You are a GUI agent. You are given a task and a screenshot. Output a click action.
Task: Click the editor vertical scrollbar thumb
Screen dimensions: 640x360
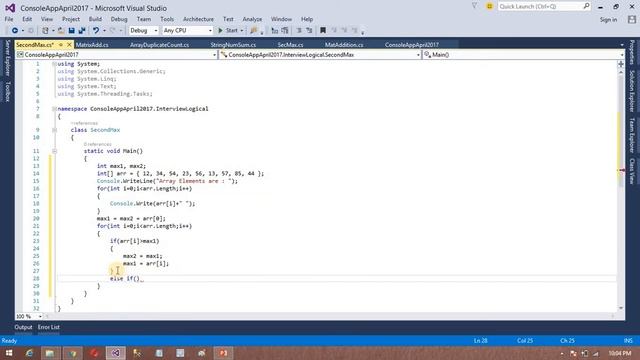(x=621, y=131)
